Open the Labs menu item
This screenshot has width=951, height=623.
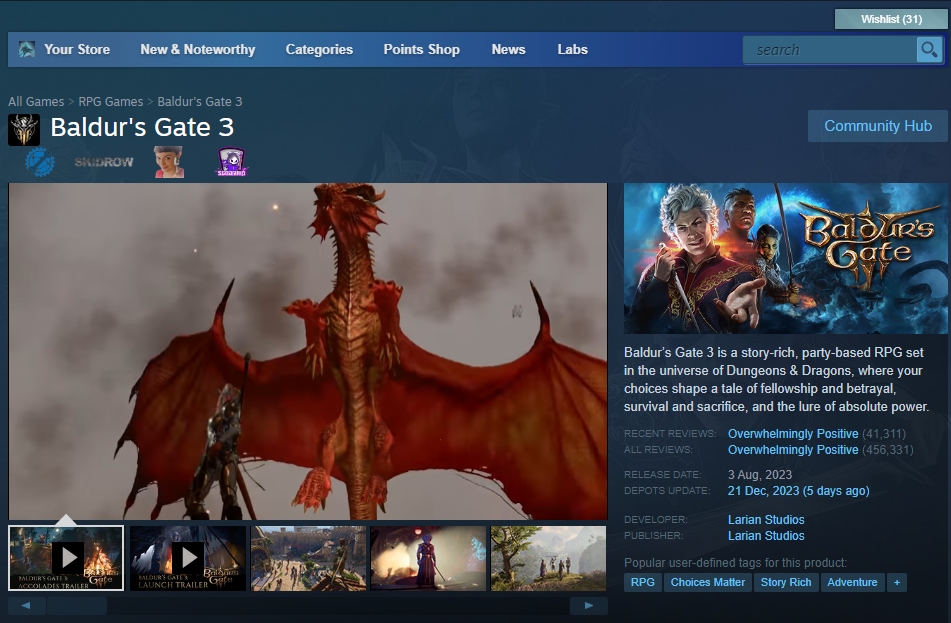click(x=572, y=49)
